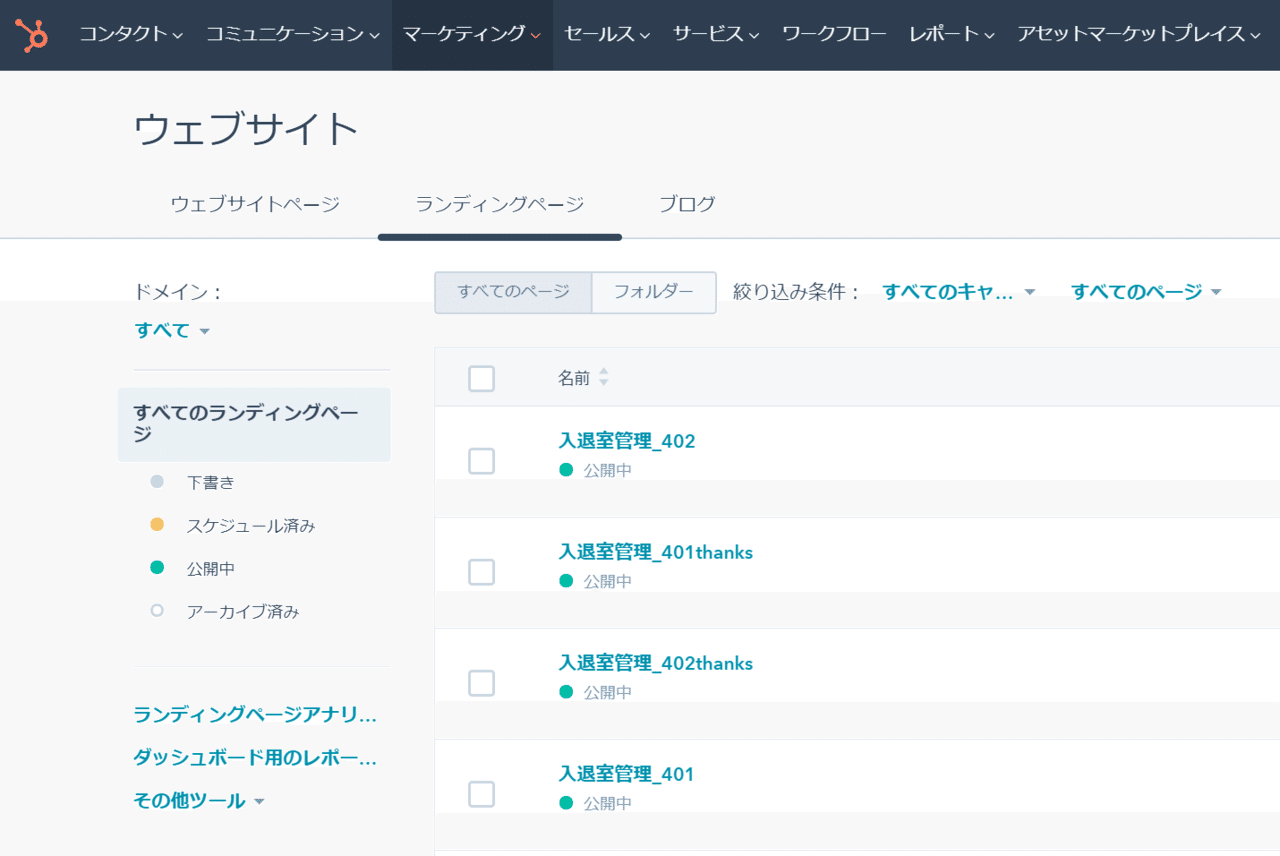Select すべてのランディングページ in the sidebar
Image resolution: width=1280 pixels, height=856 pixels.
point(254,424)
